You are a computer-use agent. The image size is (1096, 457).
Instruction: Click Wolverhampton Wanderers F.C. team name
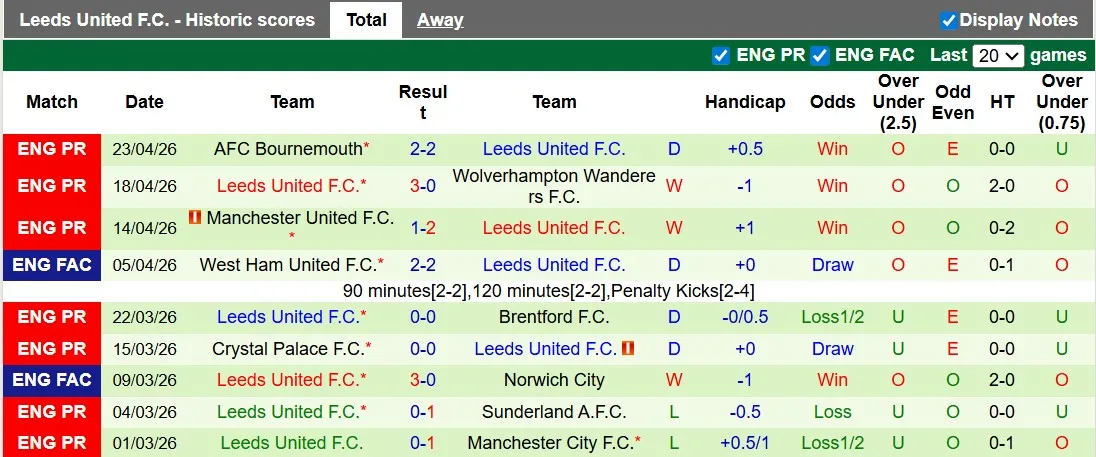pos(554,186)
